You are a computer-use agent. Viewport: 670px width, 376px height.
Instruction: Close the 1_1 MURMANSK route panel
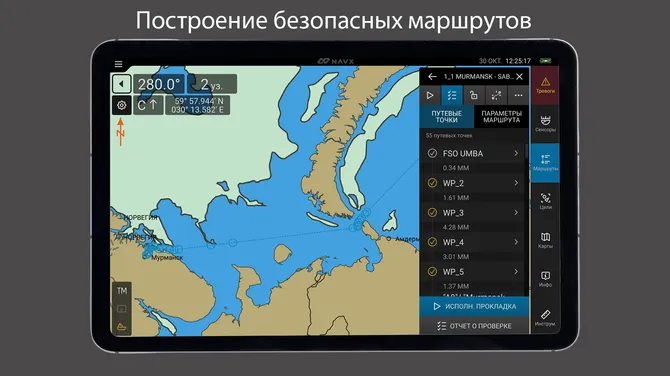(x=519, y=76)
